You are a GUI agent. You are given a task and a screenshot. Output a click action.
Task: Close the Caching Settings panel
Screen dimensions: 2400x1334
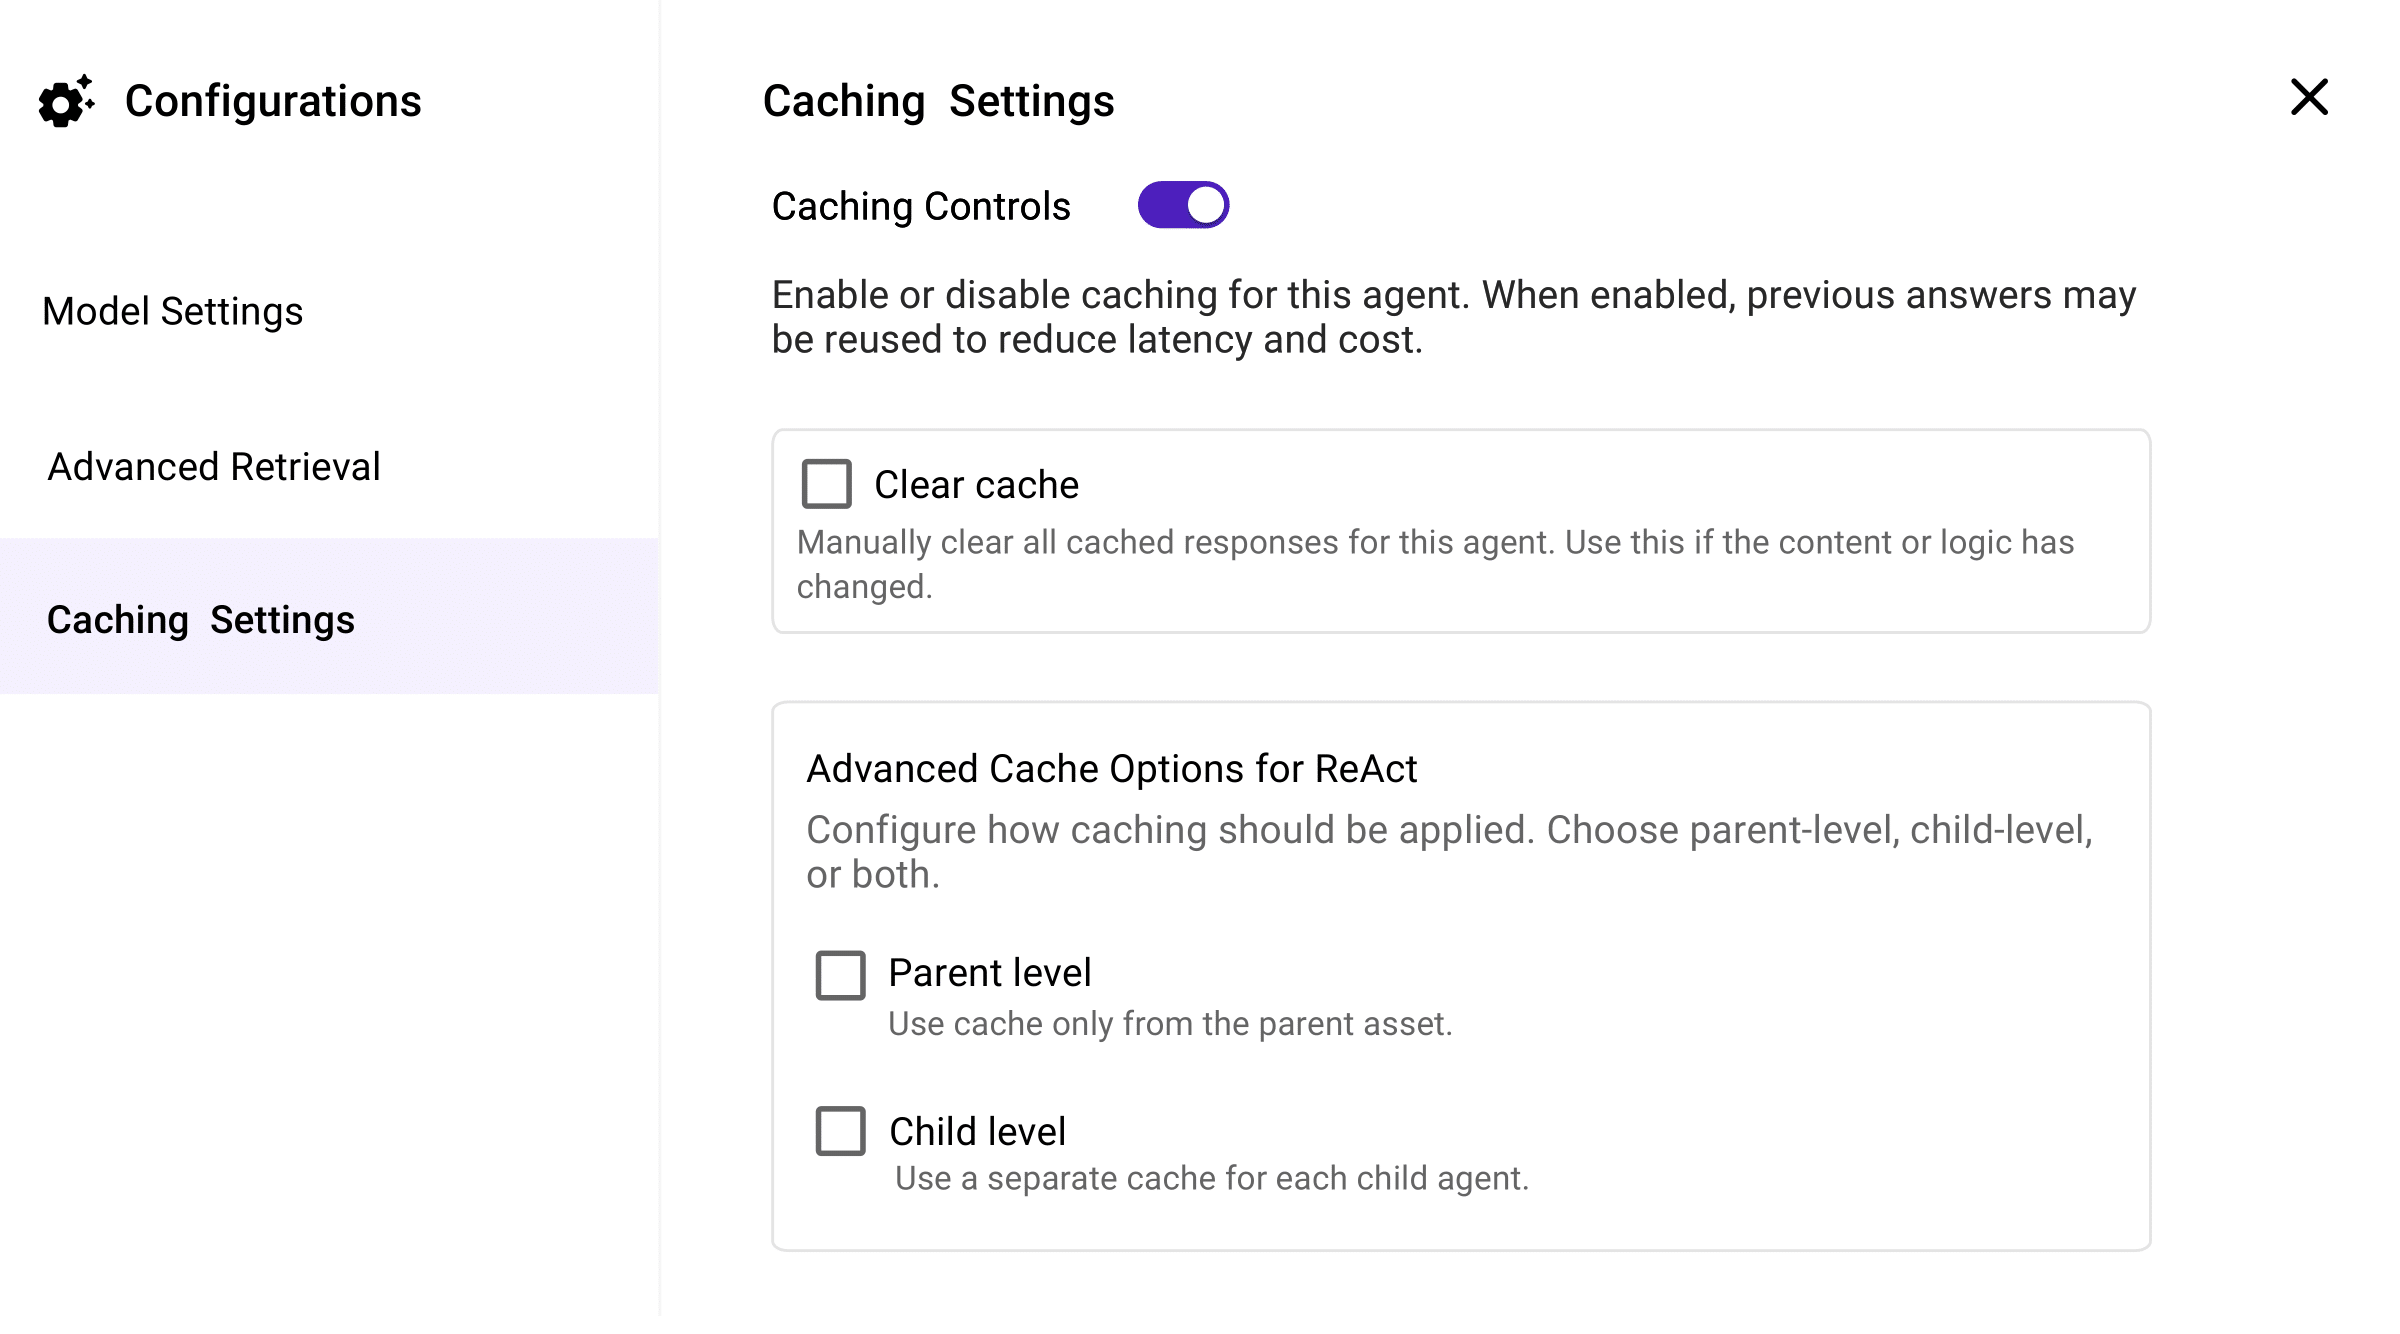click(2309, 98)
